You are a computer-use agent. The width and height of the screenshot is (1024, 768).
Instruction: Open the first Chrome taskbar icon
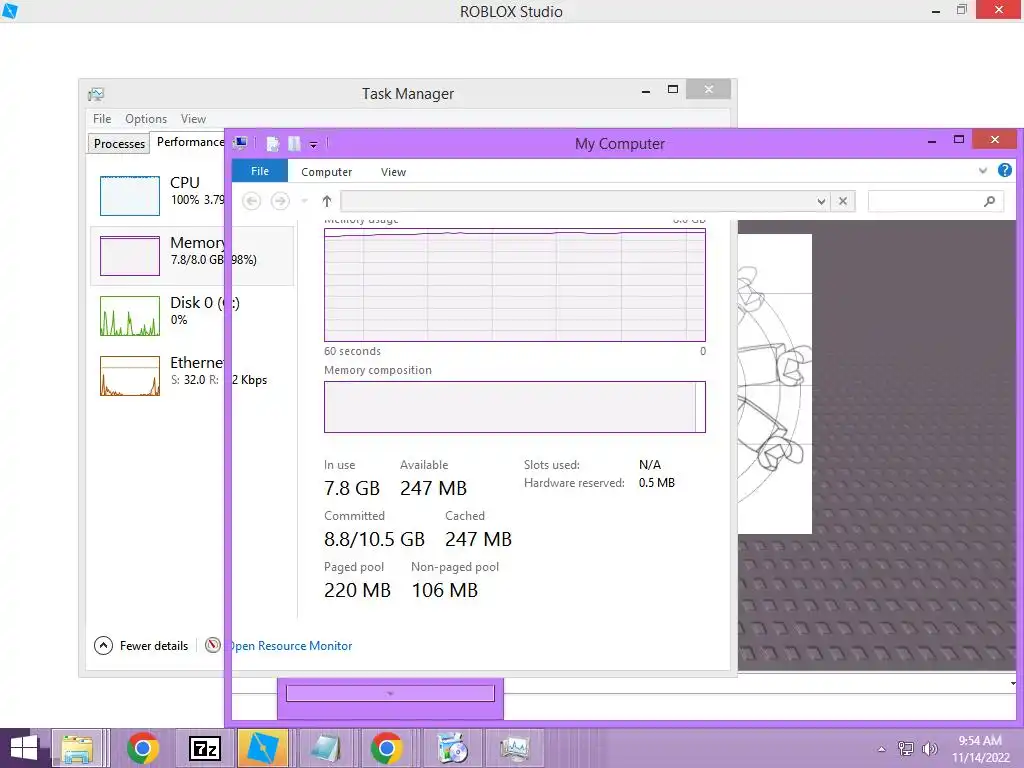[143, 748]
